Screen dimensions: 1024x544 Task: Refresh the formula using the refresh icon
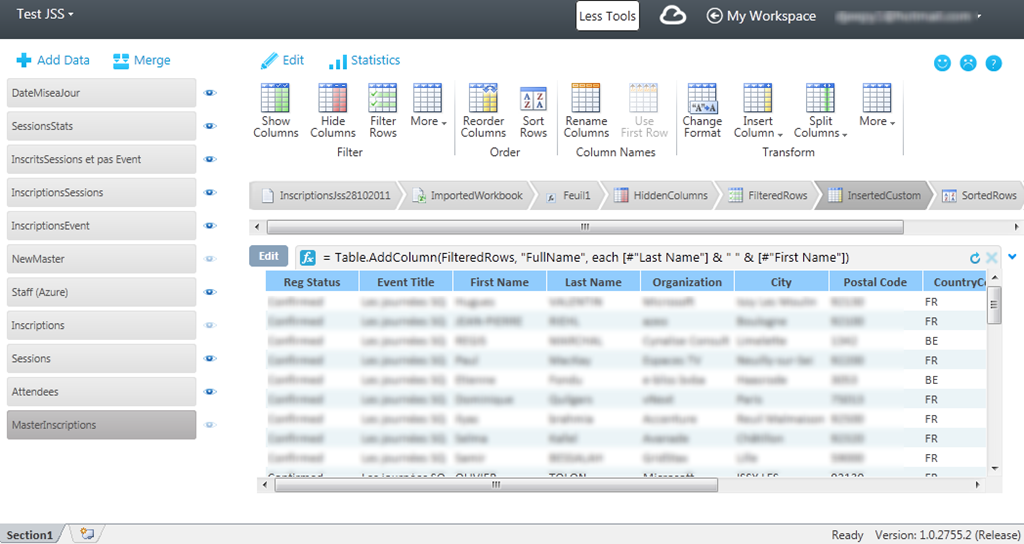click(x=975, y=258)
